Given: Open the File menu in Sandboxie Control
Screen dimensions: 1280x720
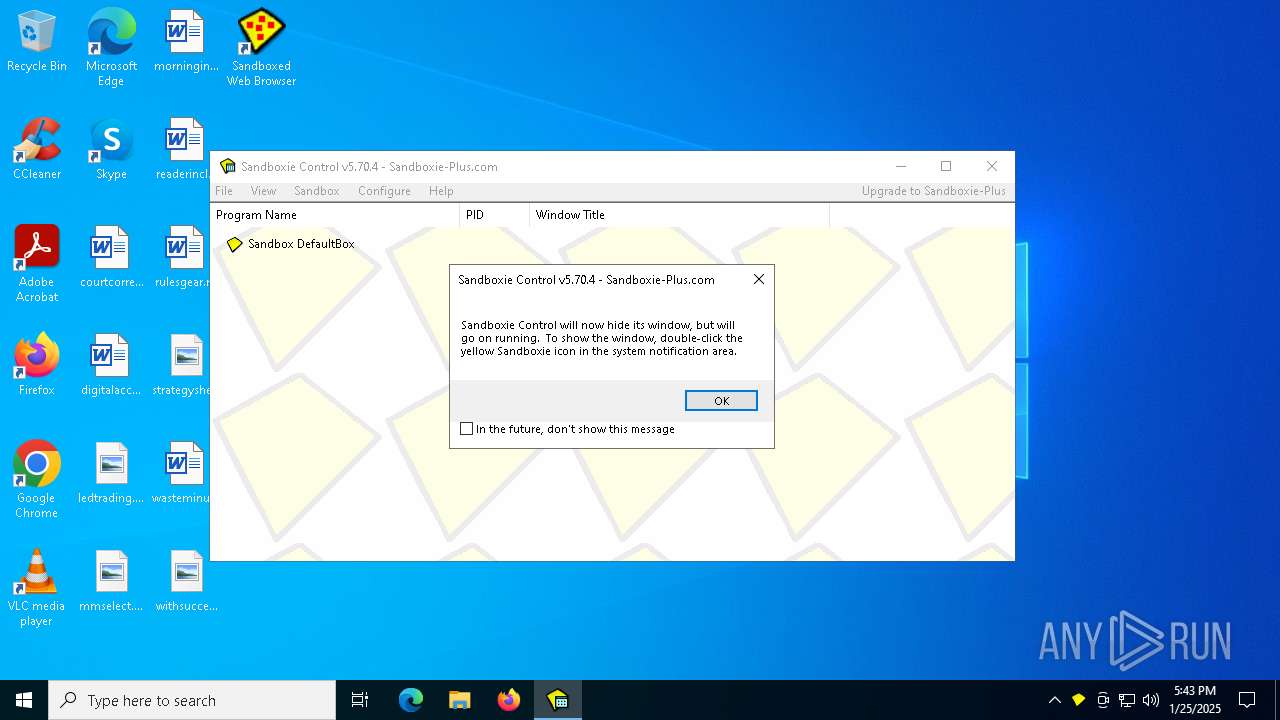Looking at the screenshot, I should pos(224,191).
